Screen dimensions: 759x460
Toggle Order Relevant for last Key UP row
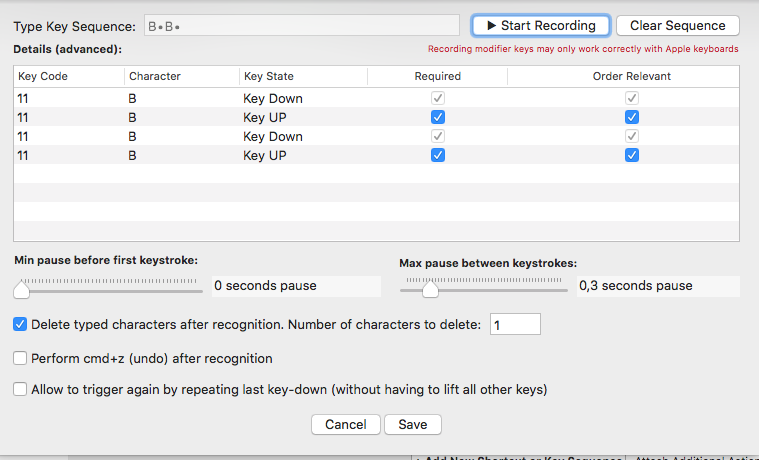click(631, 155)
